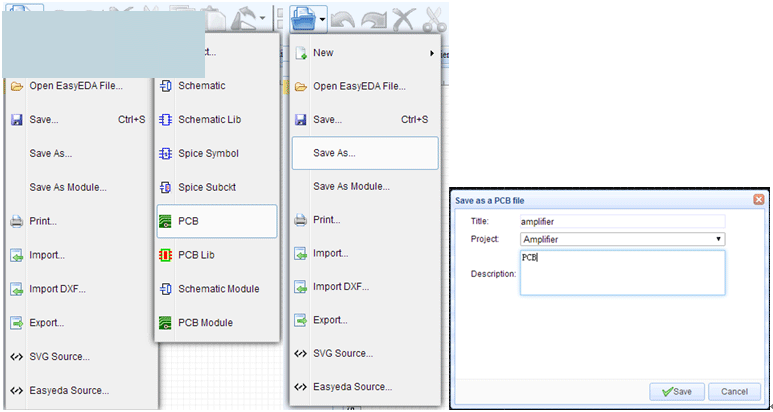
Task: Select Export... in right menu
Action: 365,320
